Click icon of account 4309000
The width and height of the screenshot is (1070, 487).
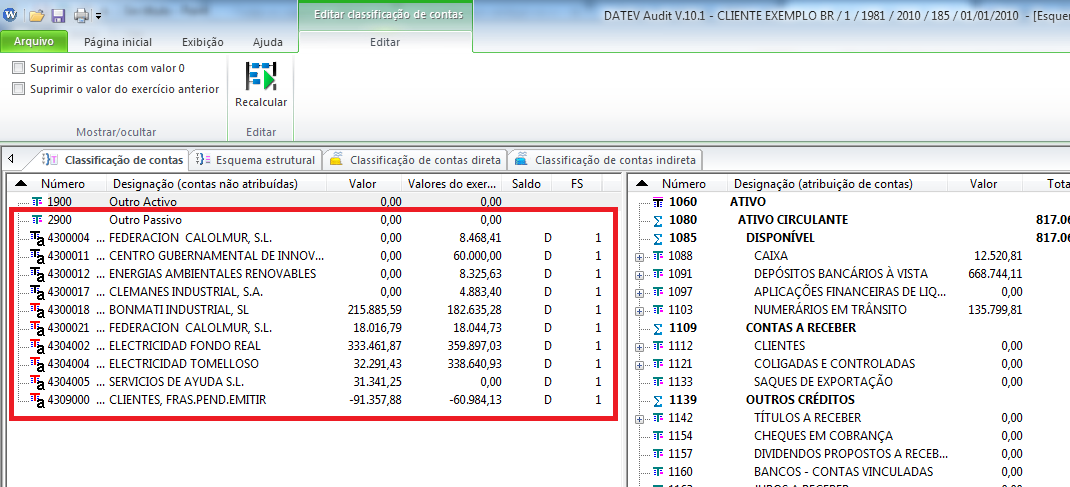click(x=38, y=400)
